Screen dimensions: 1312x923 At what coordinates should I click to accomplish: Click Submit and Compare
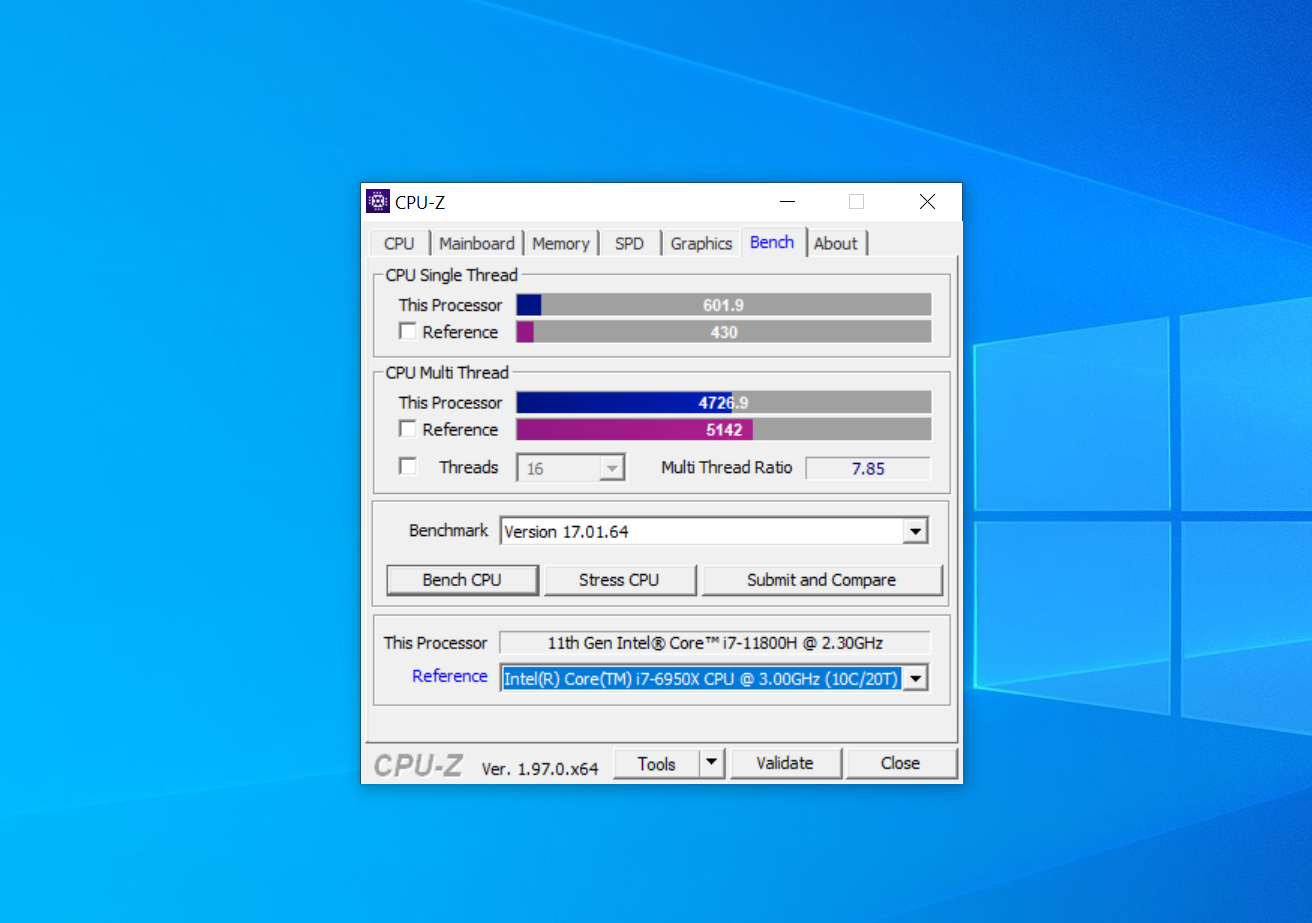pos(822,580)
